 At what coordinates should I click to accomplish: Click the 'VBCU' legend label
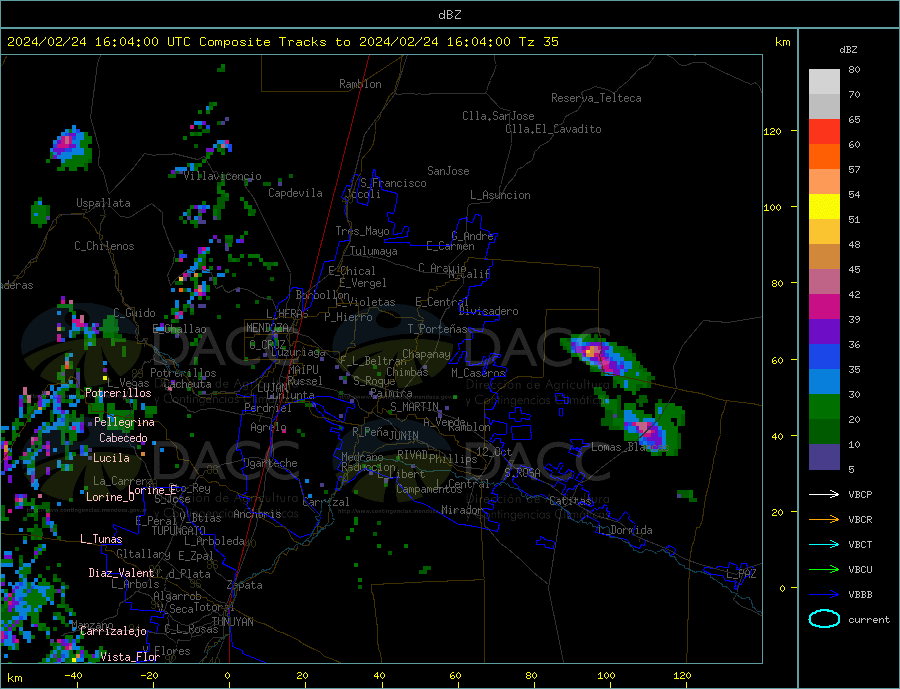pyautogui.click(x=860, y=570)
